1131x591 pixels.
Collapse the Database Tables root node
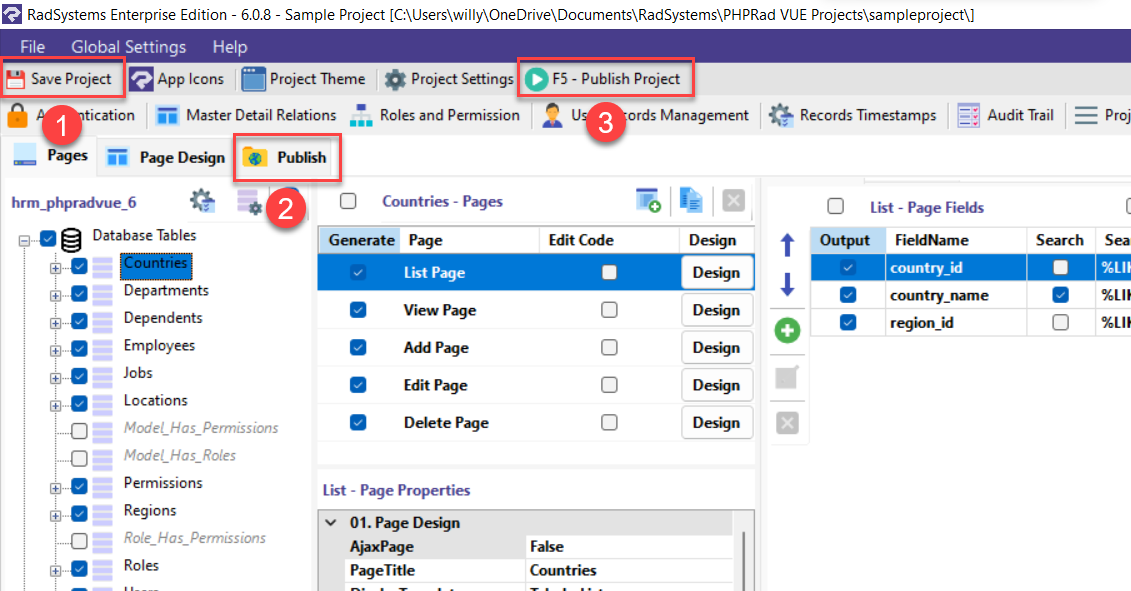(25, 240)
